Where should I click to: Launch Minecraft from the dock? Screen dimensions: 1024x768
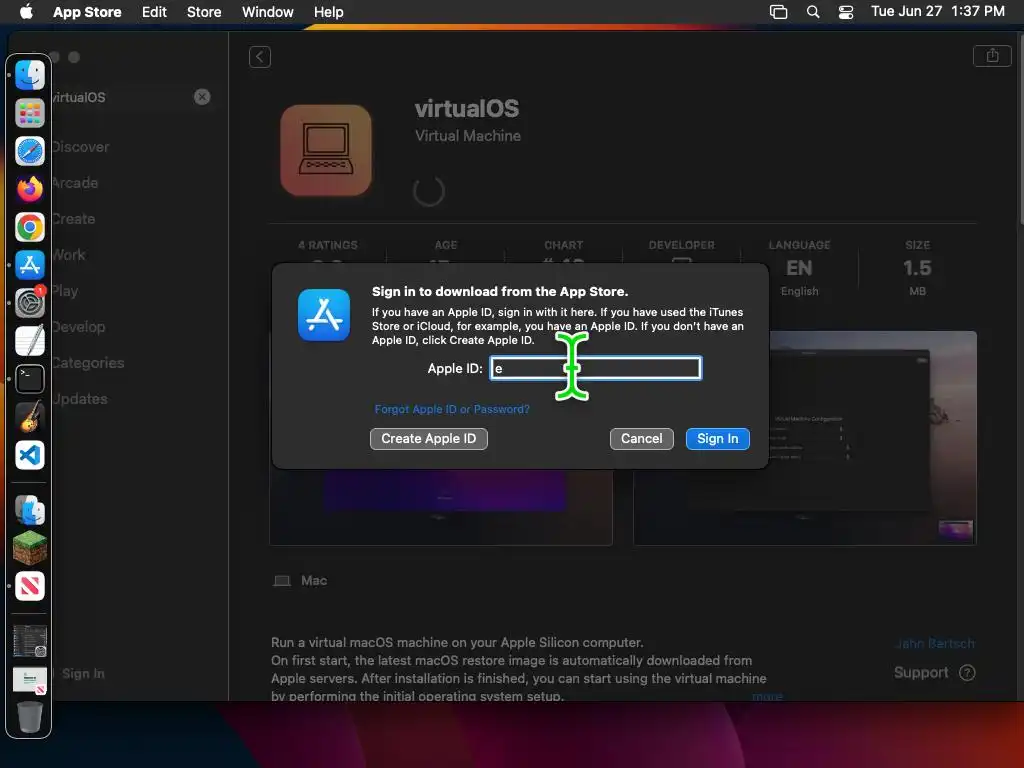30,548
